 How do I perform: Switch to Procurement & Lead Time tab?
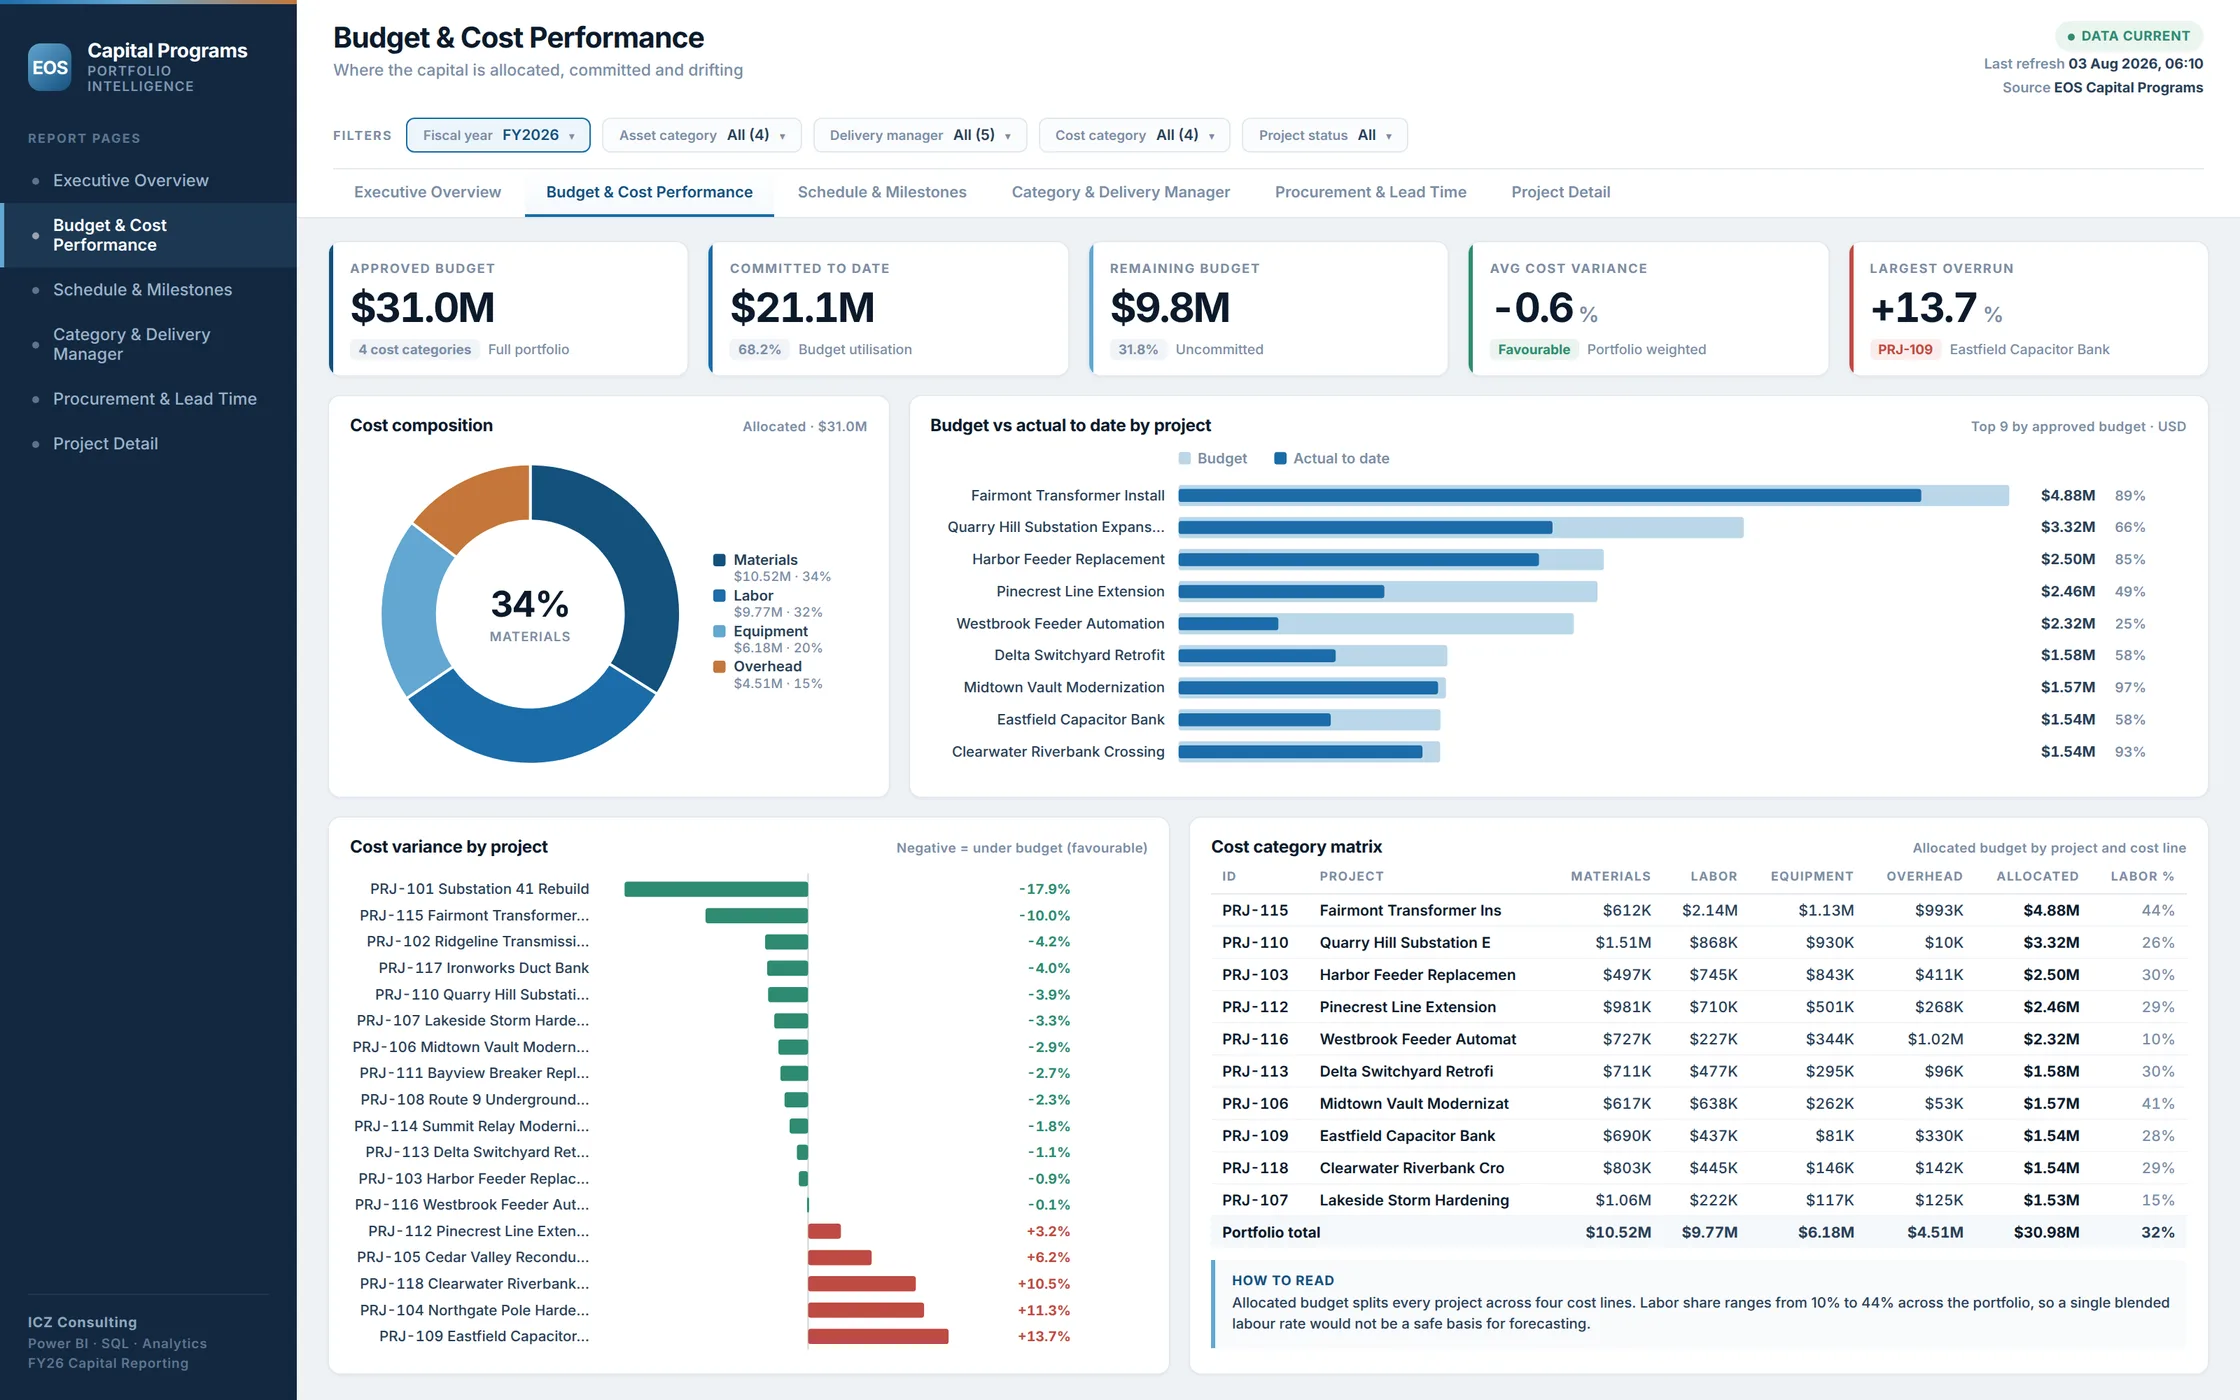click(x=1370, y=192)
